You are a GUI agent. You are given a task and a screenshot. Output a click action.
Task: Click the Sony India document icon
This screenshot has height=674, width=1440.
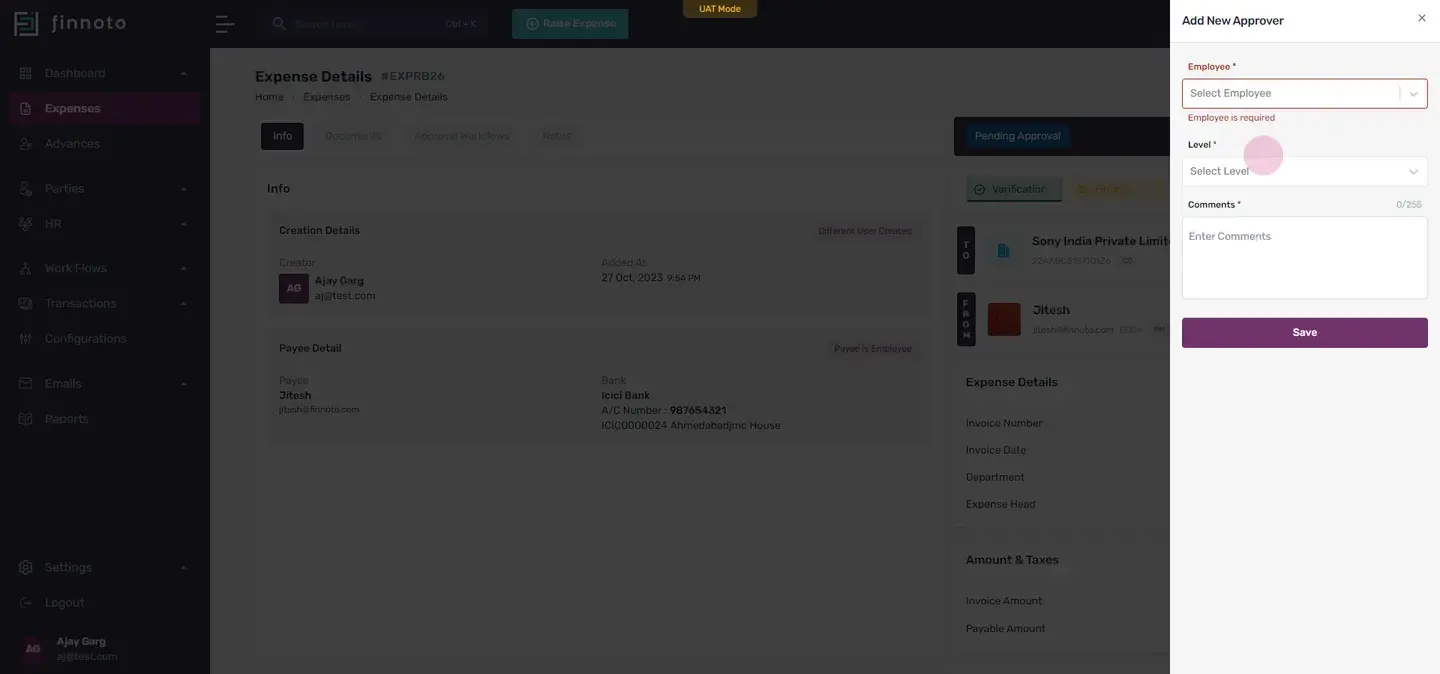(x=1003, y=250)
